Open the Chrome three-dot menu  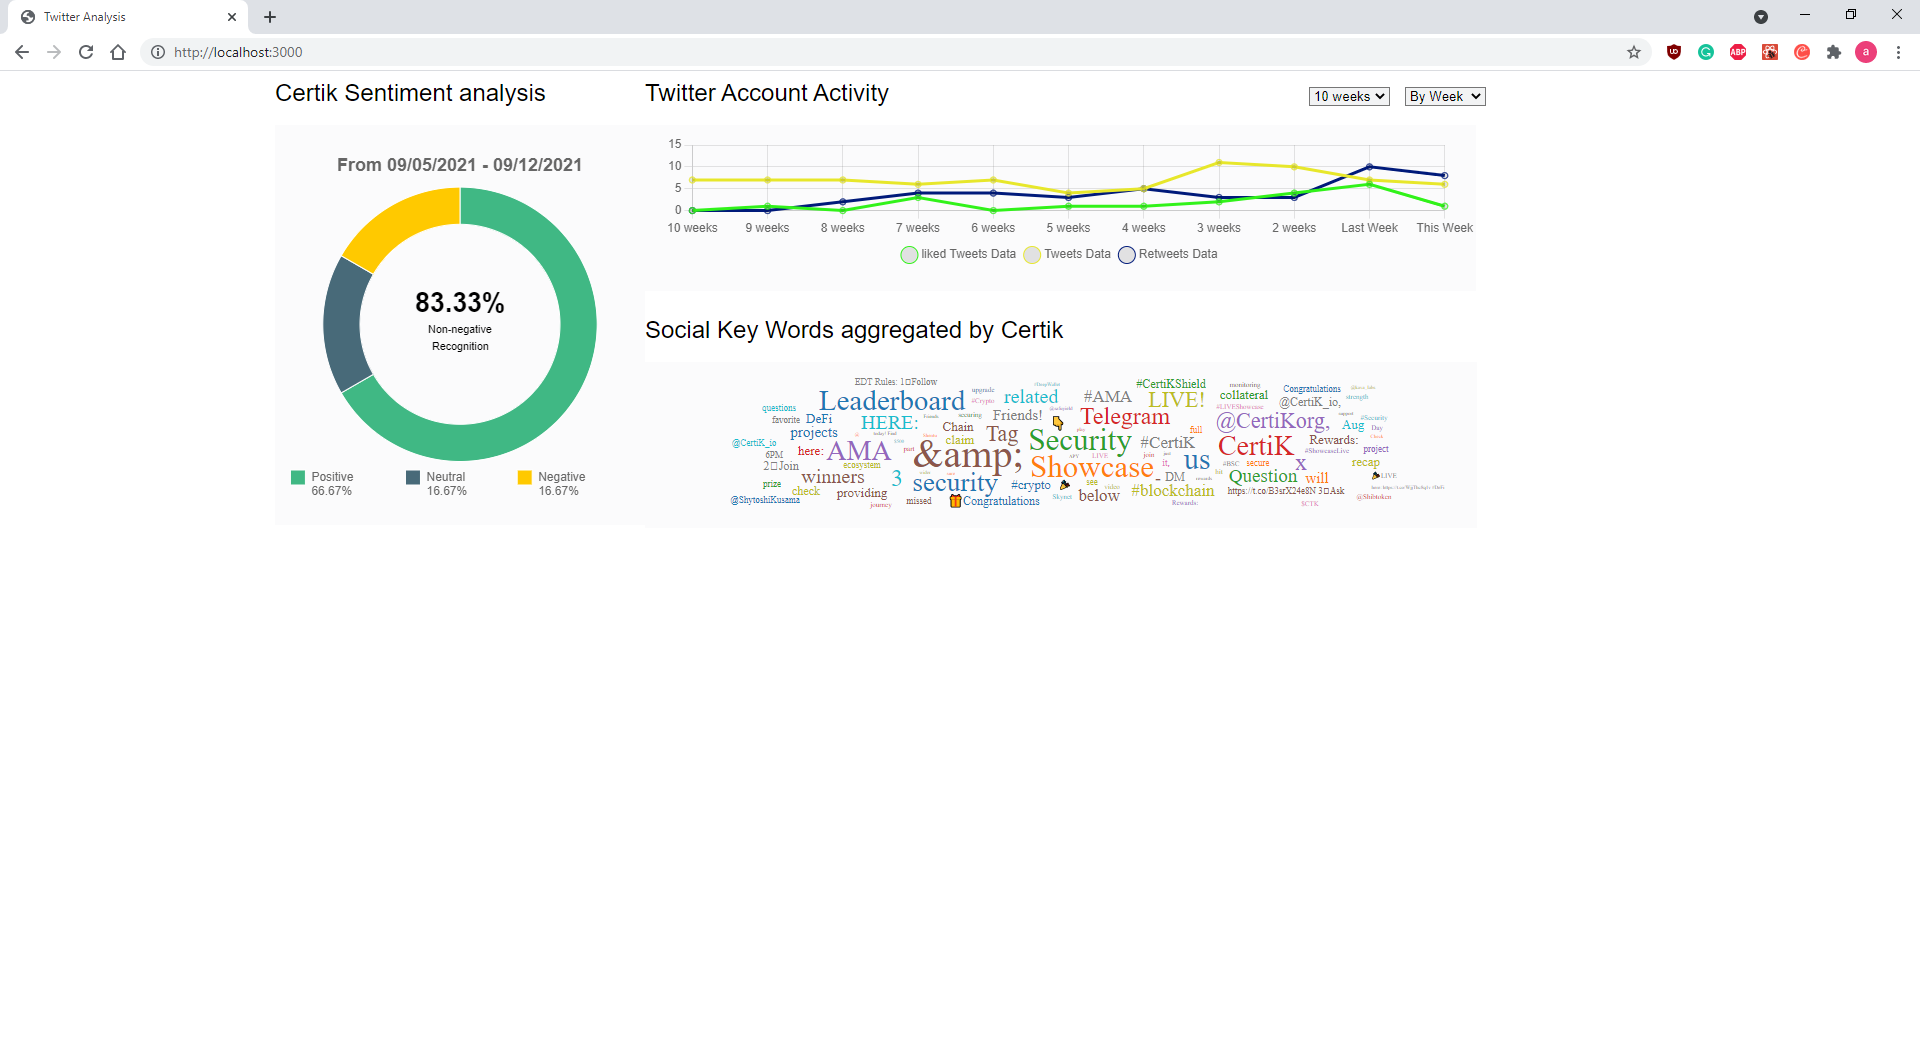coord(1900,52)
